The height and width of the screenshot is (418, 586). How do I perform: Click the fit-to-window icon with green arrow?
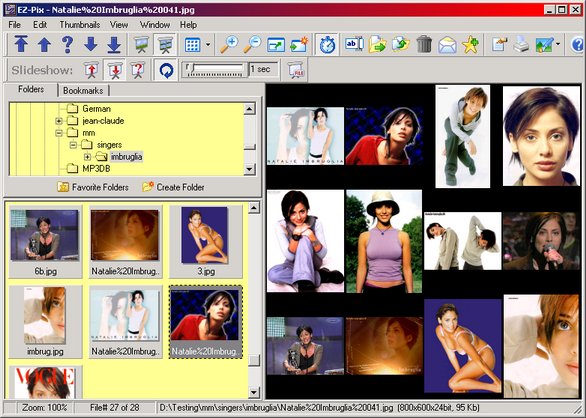coord(276,44)
